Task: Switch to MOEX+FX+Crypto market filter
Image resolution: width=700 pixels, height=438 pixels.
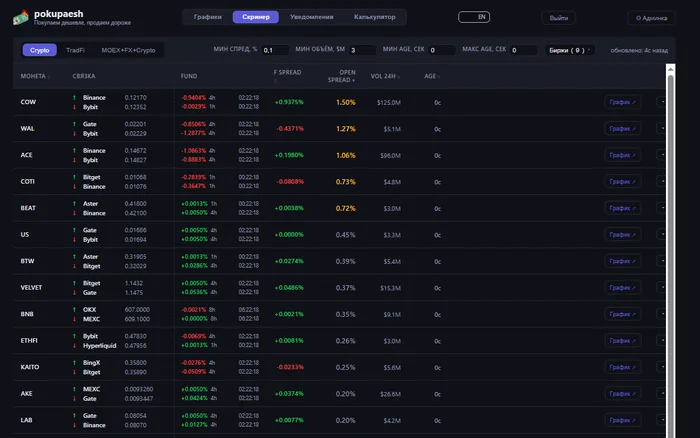Action: tap(128, 50)
